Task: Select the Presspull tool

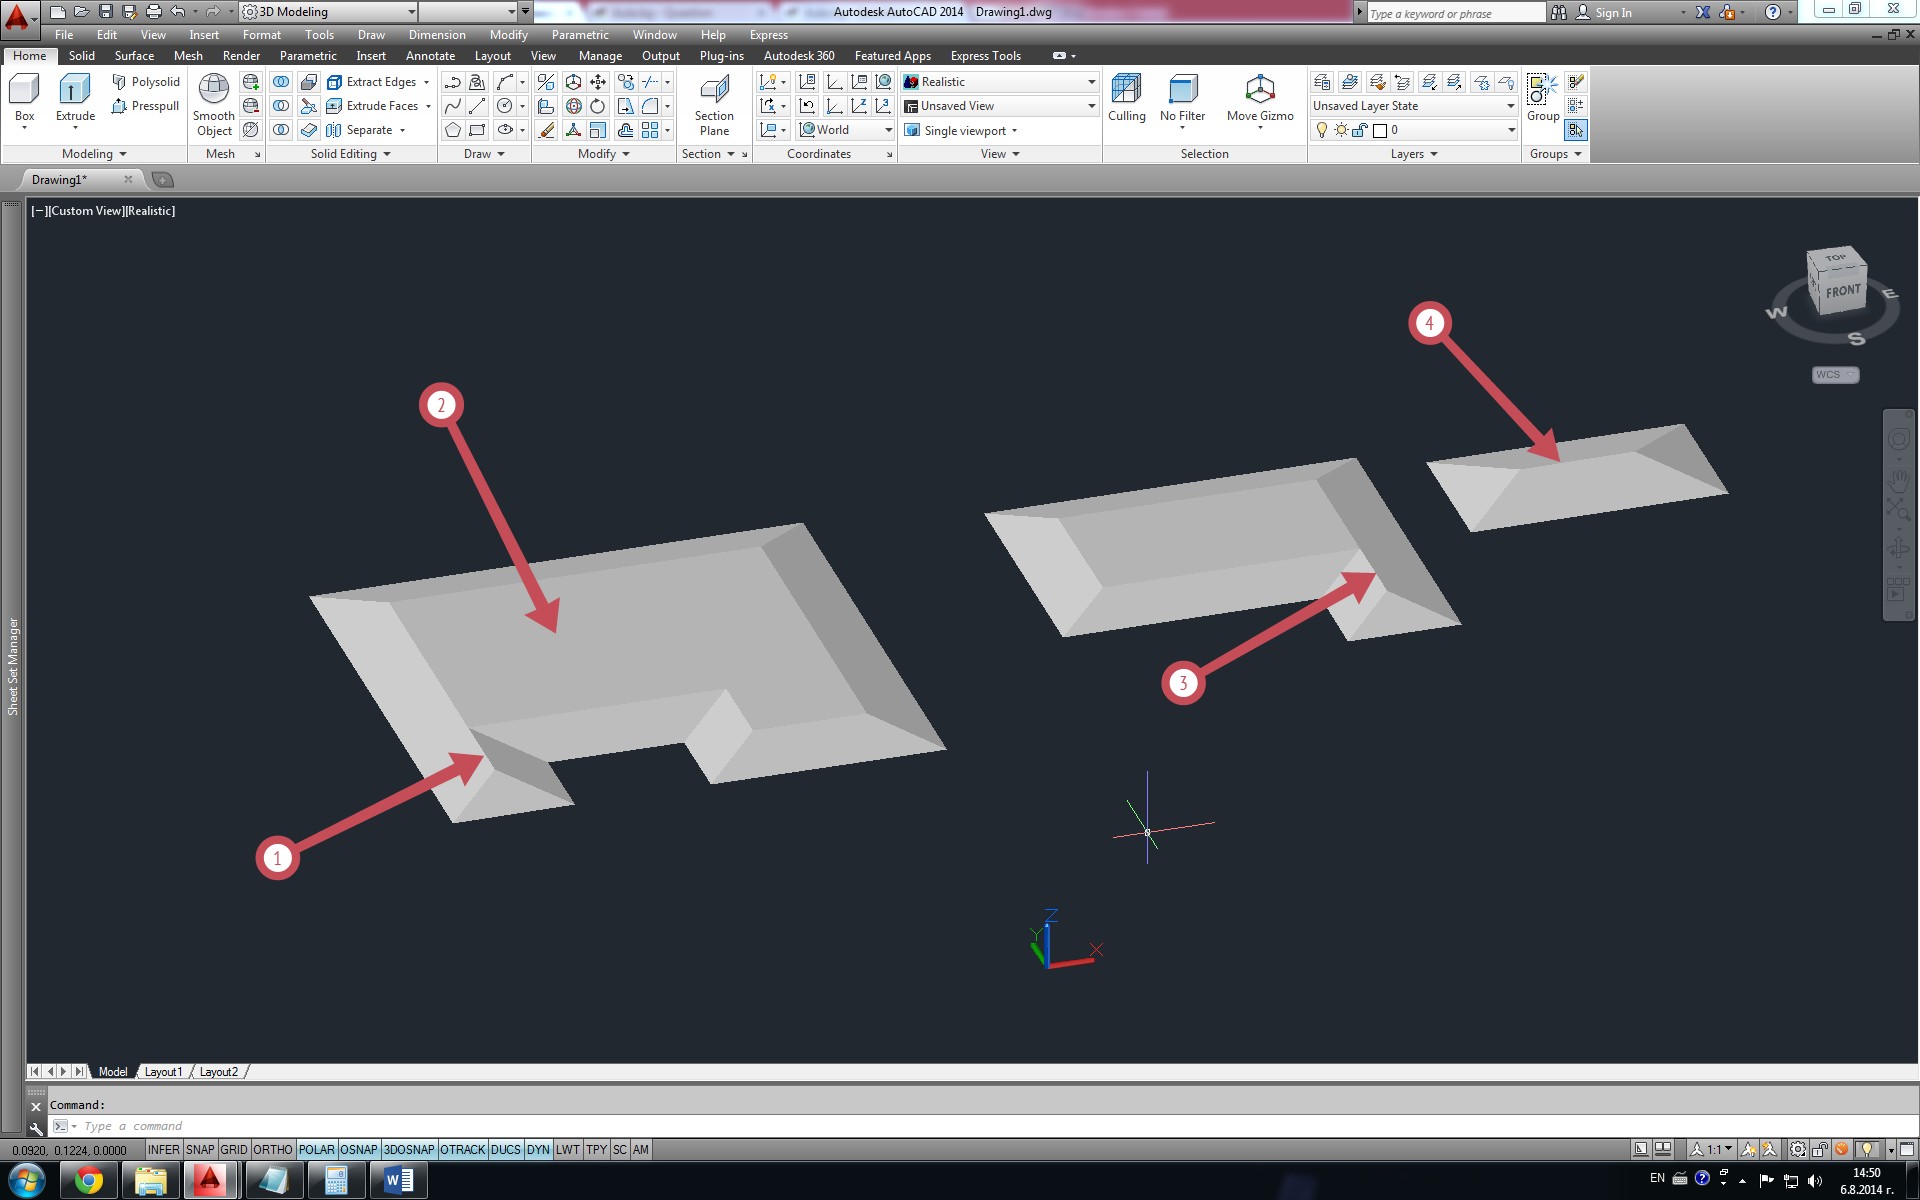Action: point(146,106)
